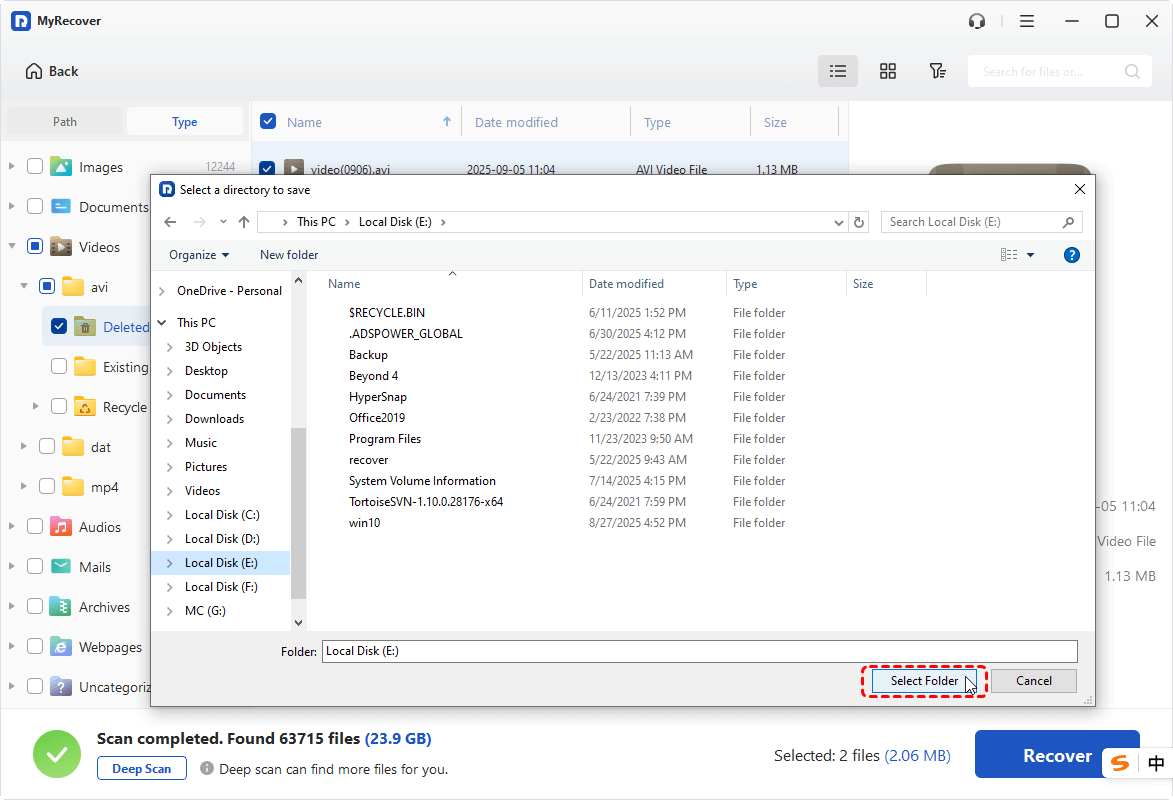1173x800 pixels.
Task: Collapse the Videos category
Action: pyautogui.click(x=11, y=246)
